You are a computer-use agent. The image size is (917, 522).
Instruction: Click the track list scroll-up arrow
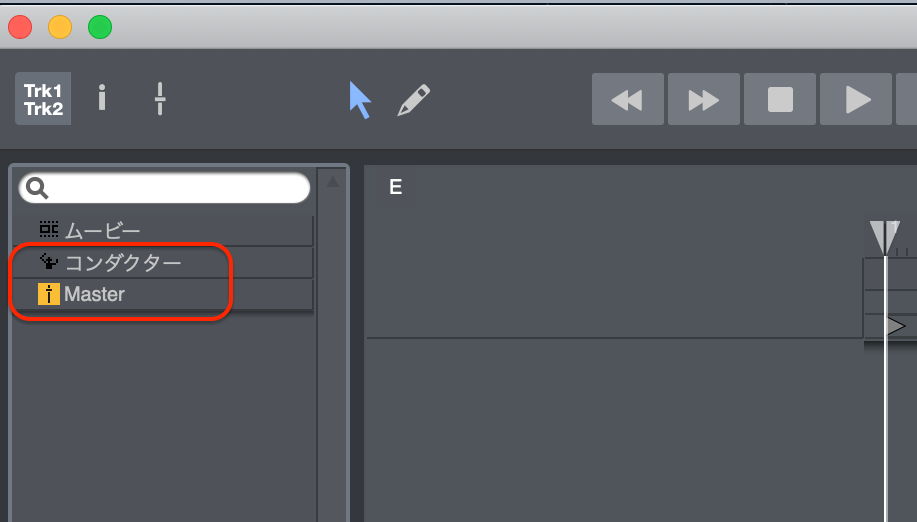coord(333,182)
